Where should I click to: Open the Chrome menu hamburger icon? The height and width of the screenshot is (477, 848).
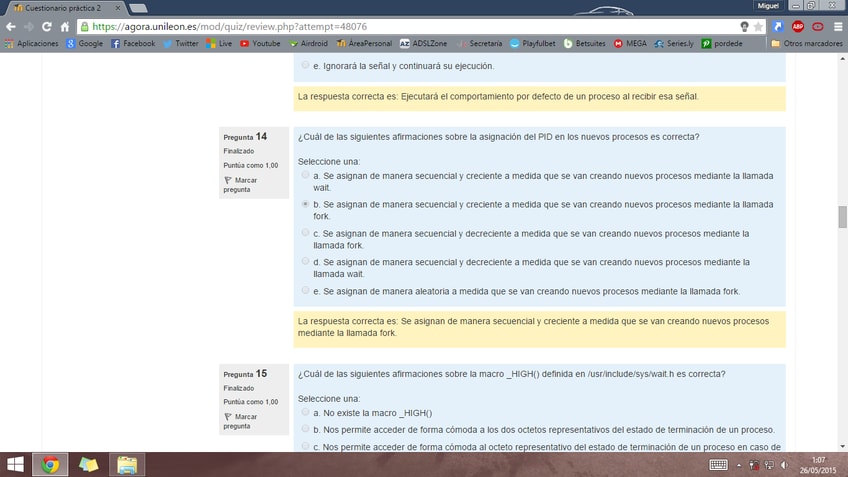837,27
